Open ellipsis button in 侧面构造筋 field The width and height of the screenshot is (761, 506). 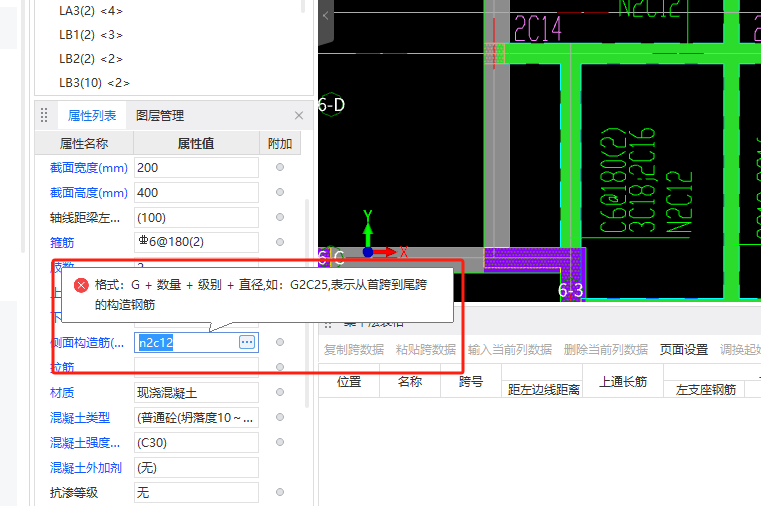coord(247,342)
